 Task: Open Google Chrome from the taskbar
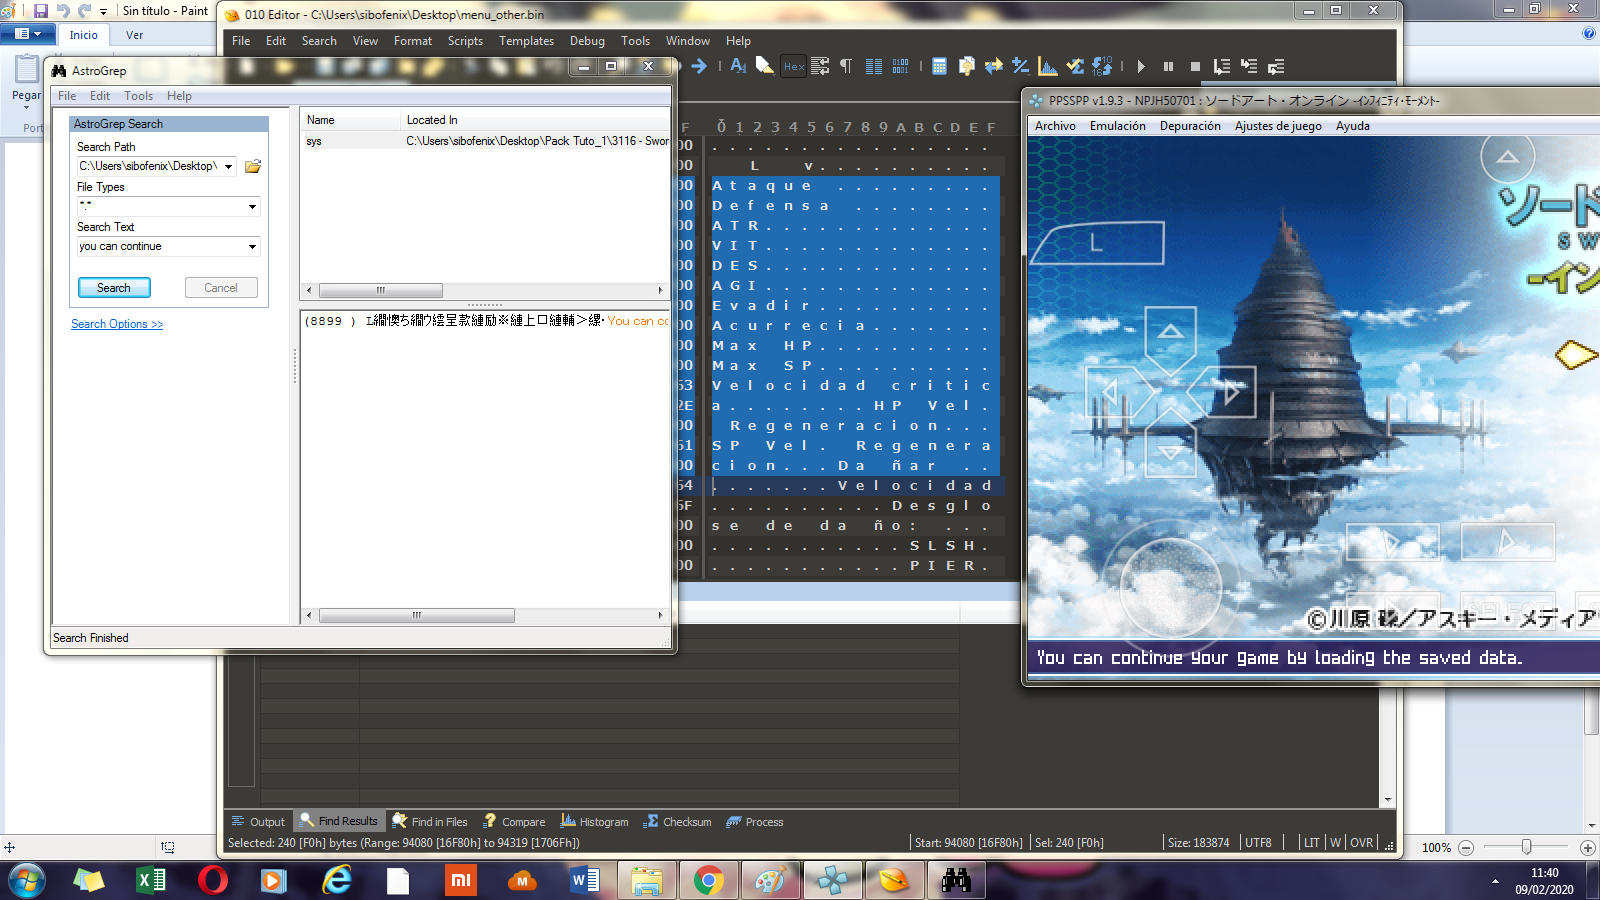click(x=708, y=880)
